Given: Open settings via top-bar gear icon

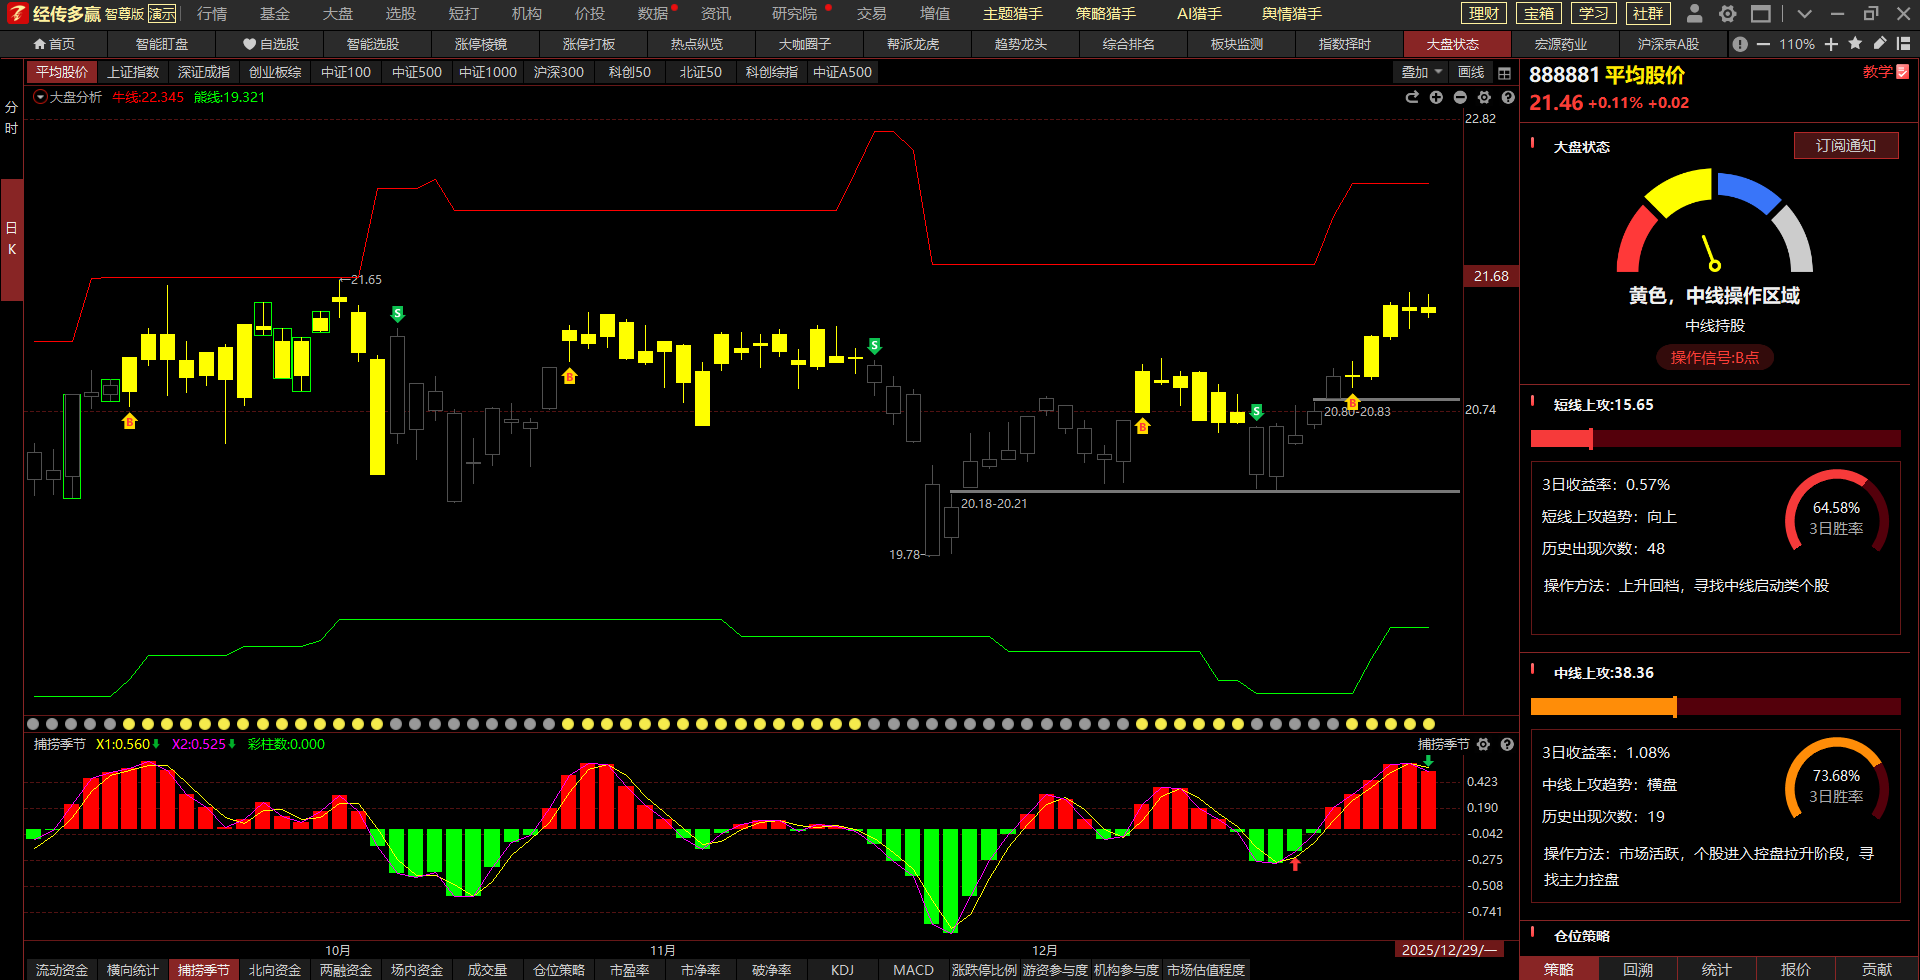Looking at the screenshot, I should click(1727, 13).
